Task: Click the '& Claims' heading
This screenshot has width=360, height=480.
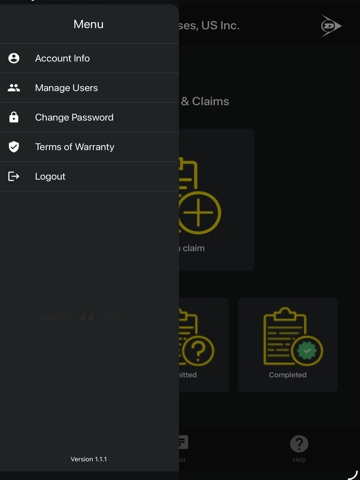Action: [205, 101]
